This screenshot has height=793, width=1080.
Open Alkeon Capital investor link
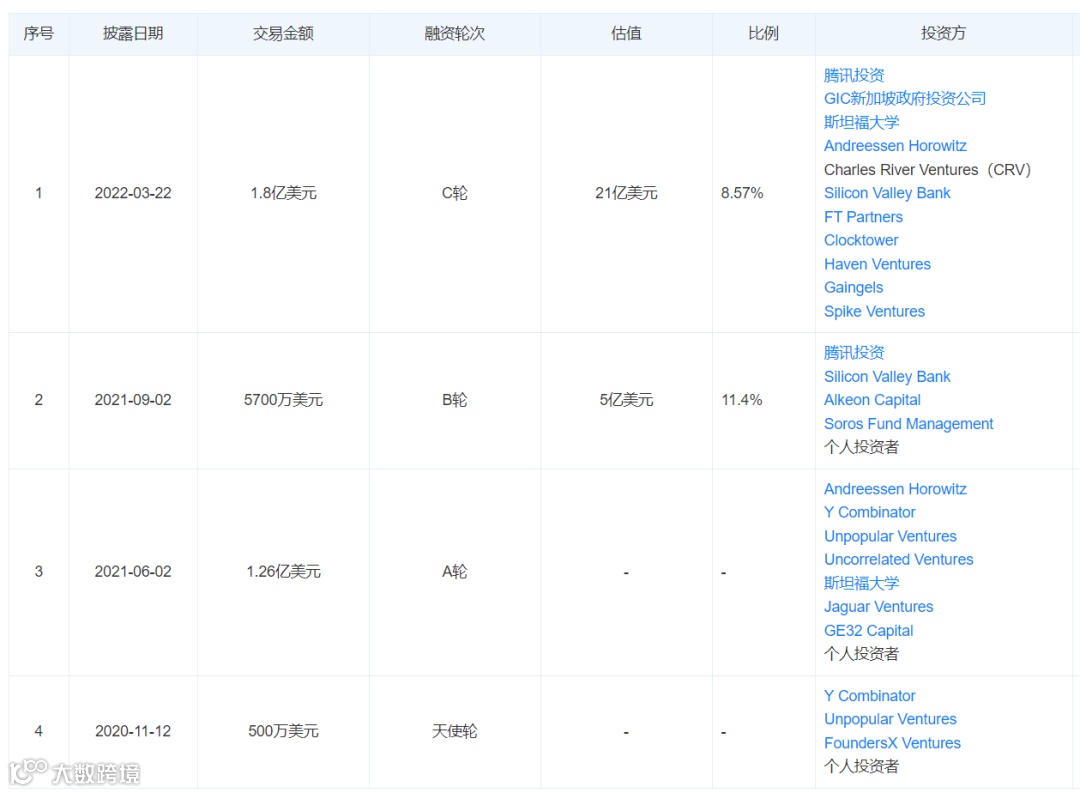pyautogui.click(x=872, y=400)
